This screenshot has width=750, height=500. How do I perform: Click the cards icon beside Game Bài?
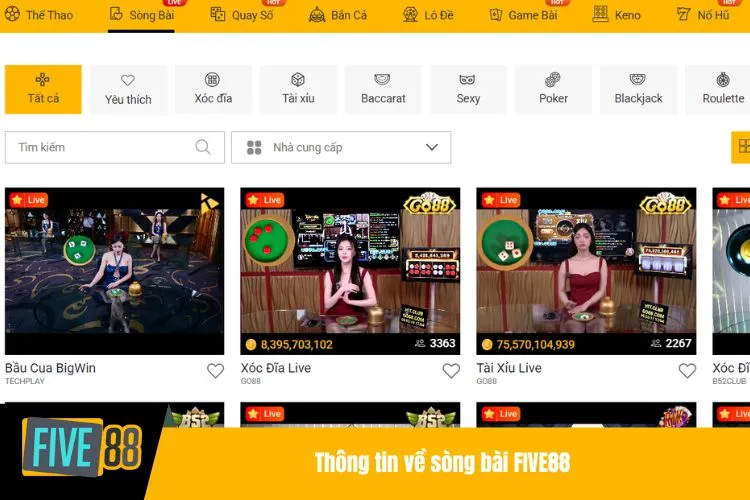[x=496, y=15]
